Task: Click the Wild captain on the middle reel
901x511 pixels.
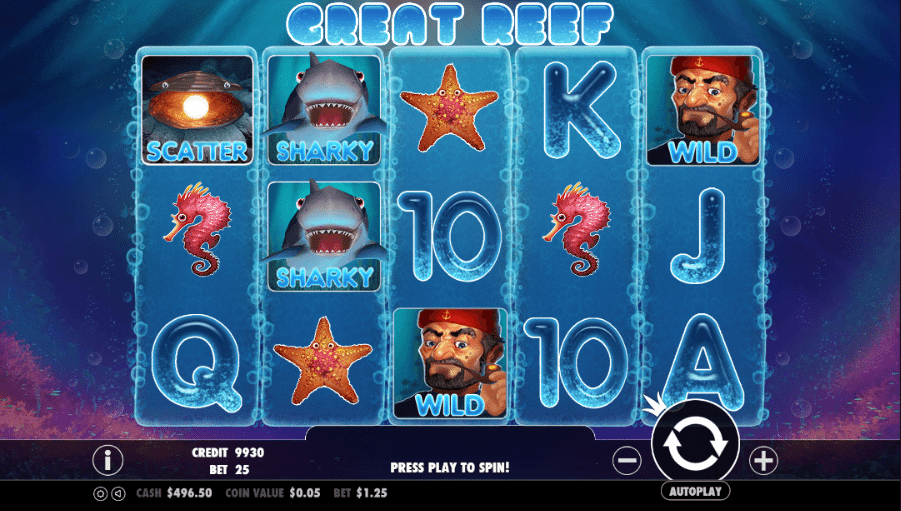Action: click(x=450, y=363)
